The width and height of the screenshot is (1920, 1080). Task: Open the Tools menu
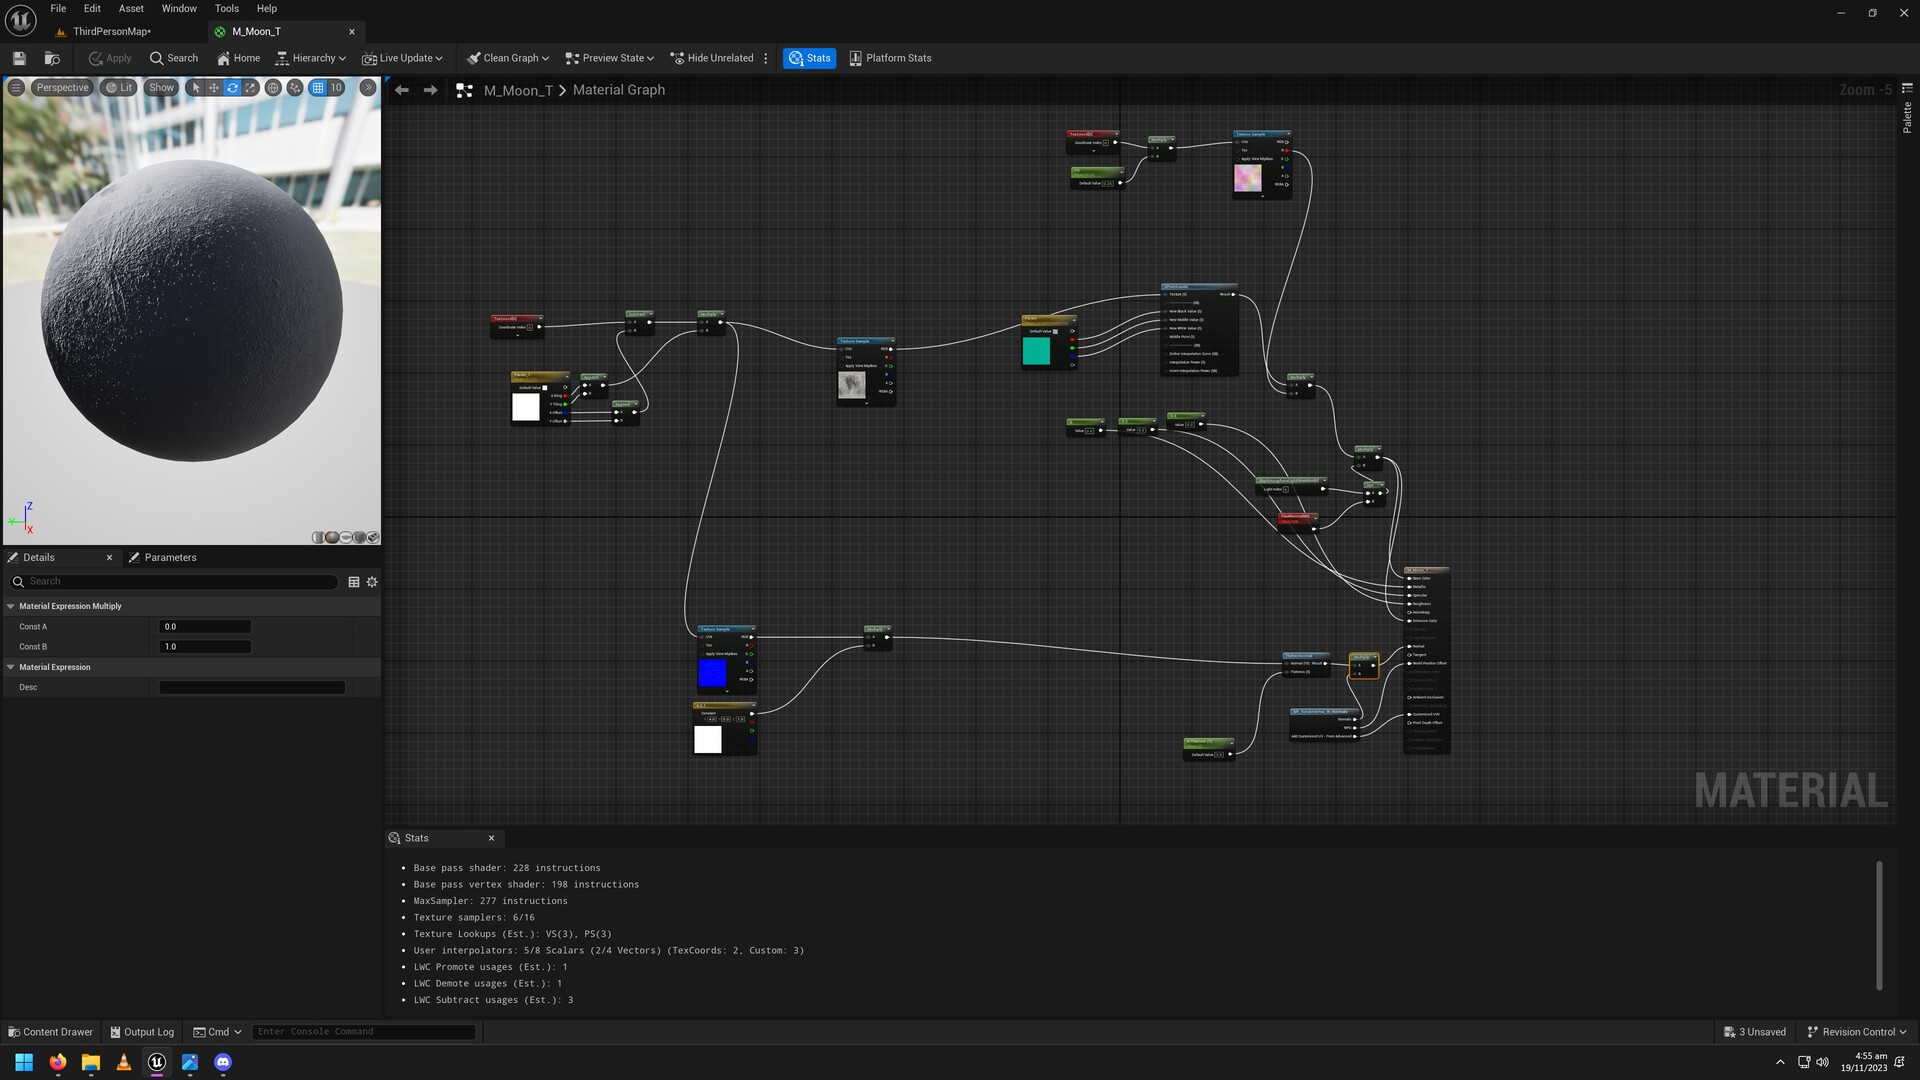coord(226,8)
